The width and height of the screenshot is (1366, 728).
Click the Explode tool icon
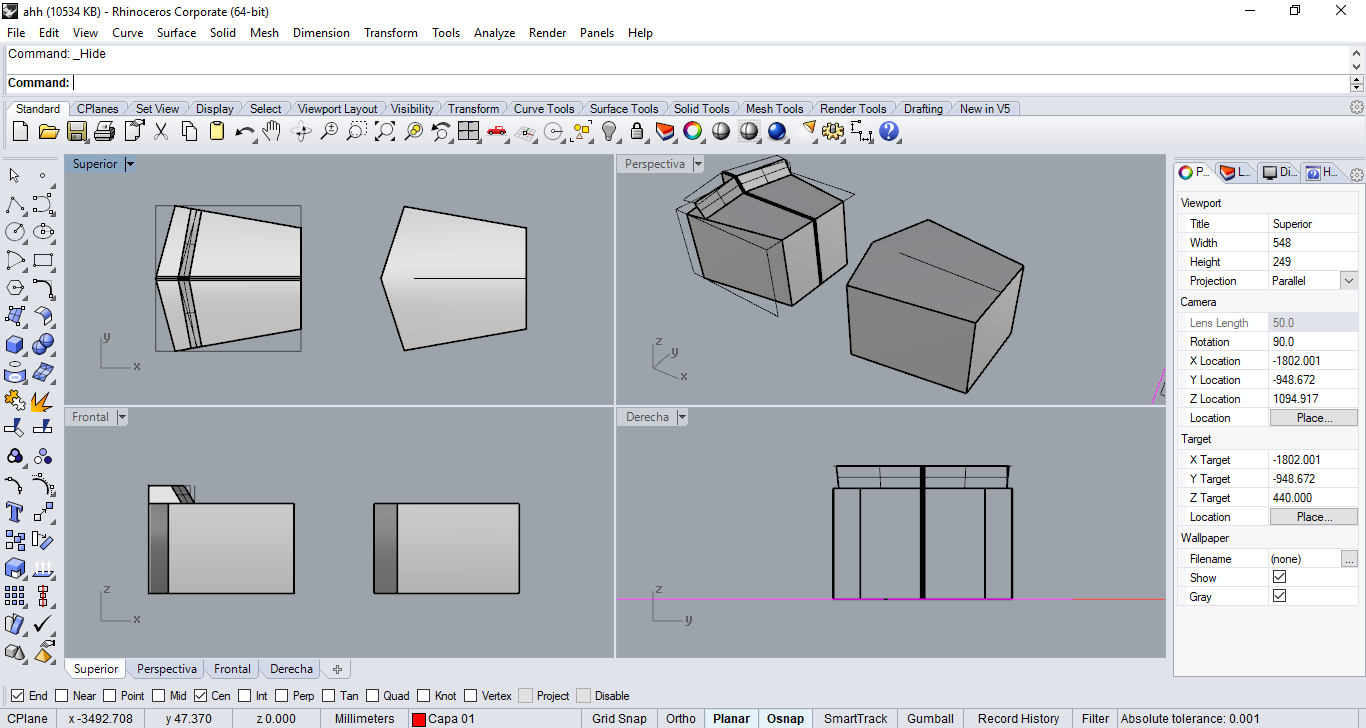(42, 401)
